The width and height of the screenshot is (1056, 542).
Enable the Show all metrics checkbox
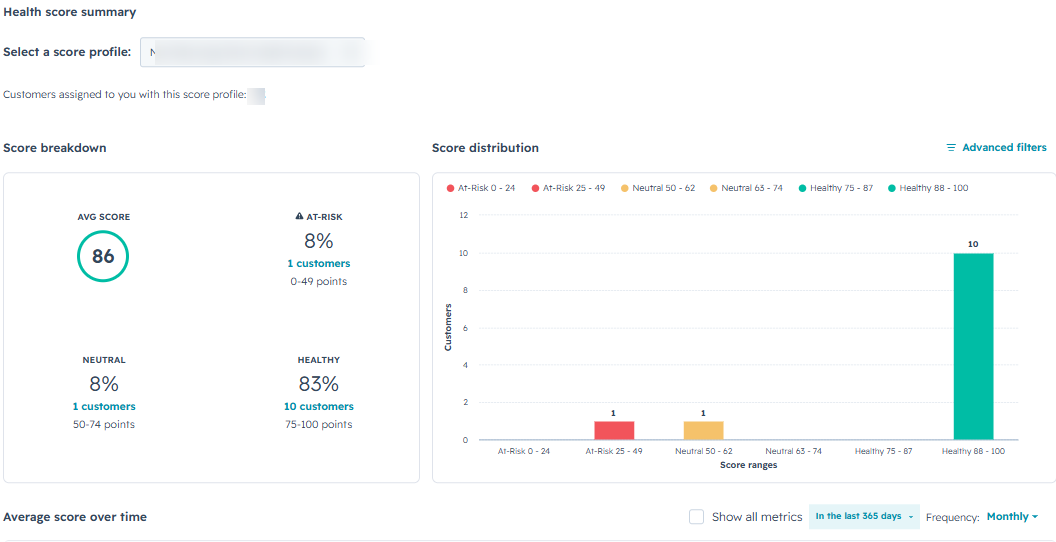[x=696, y=516]
